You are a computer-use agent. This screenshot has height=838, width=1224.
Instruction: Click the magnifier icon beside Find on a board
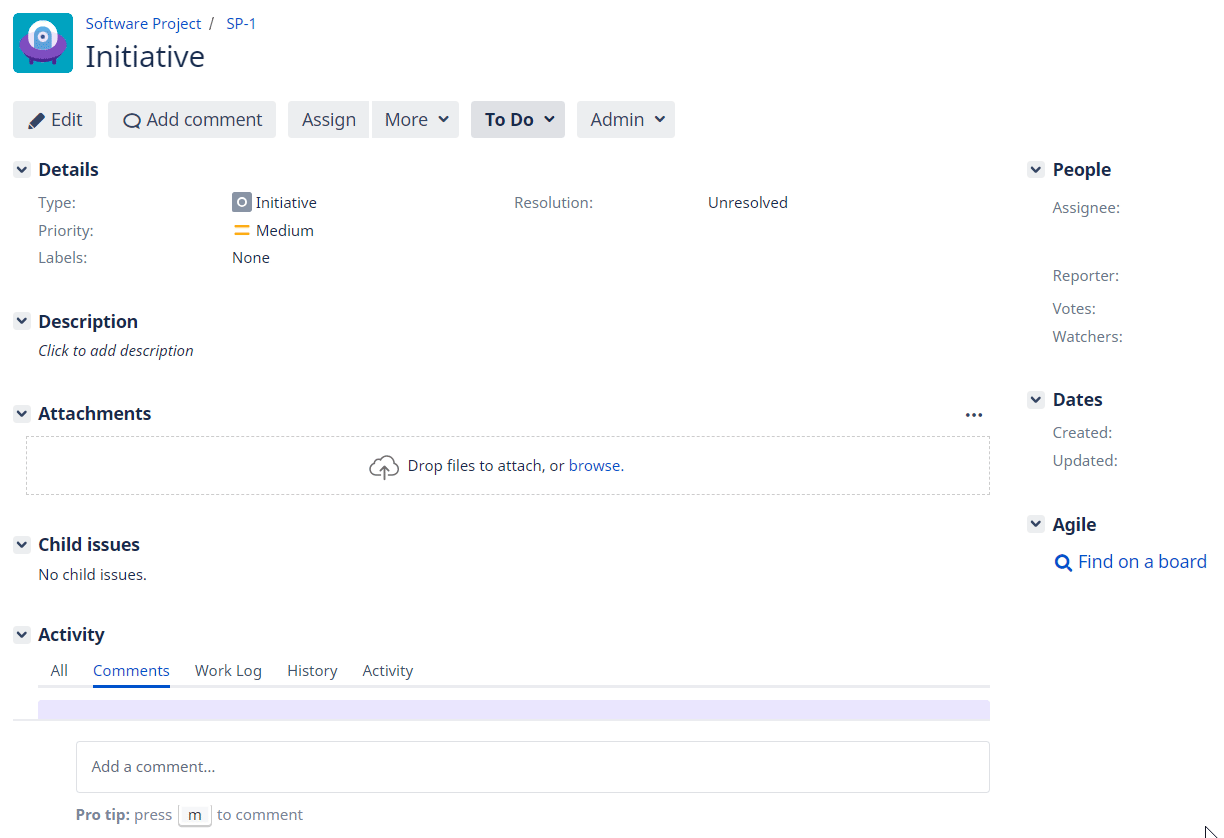(1063, 563)
